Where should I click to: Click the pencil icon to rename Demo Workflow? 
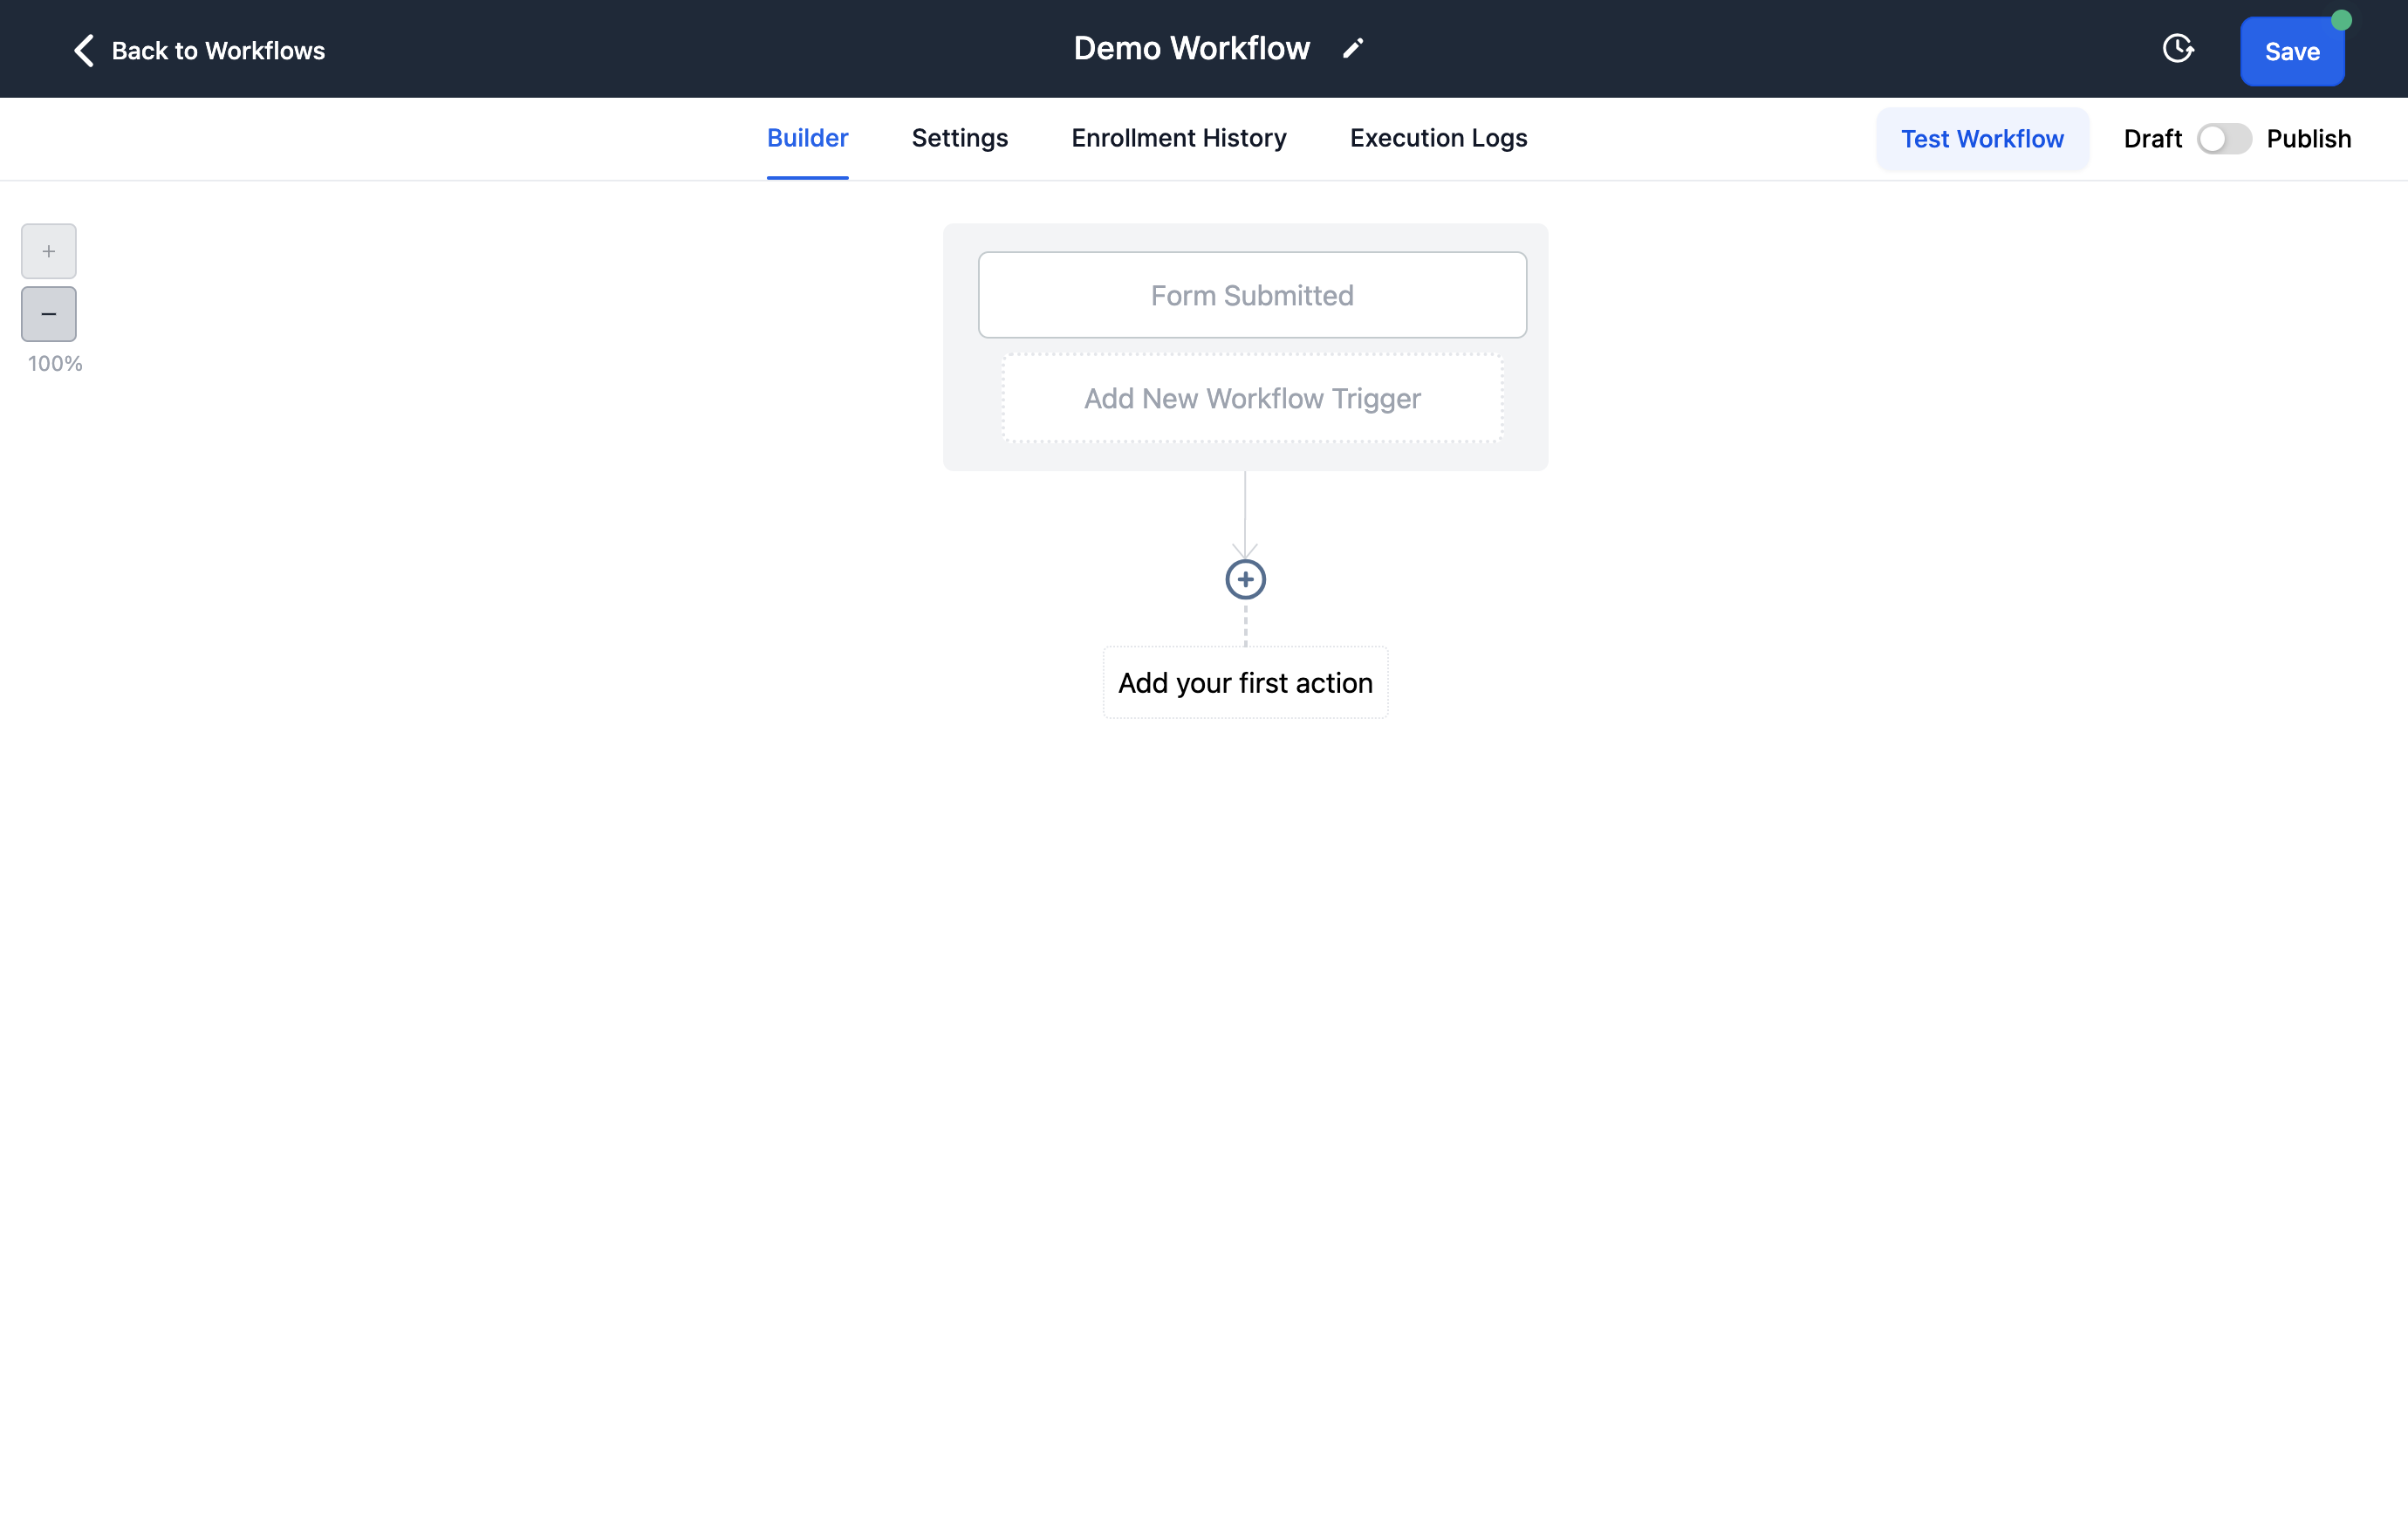[x=1352, y=49]
